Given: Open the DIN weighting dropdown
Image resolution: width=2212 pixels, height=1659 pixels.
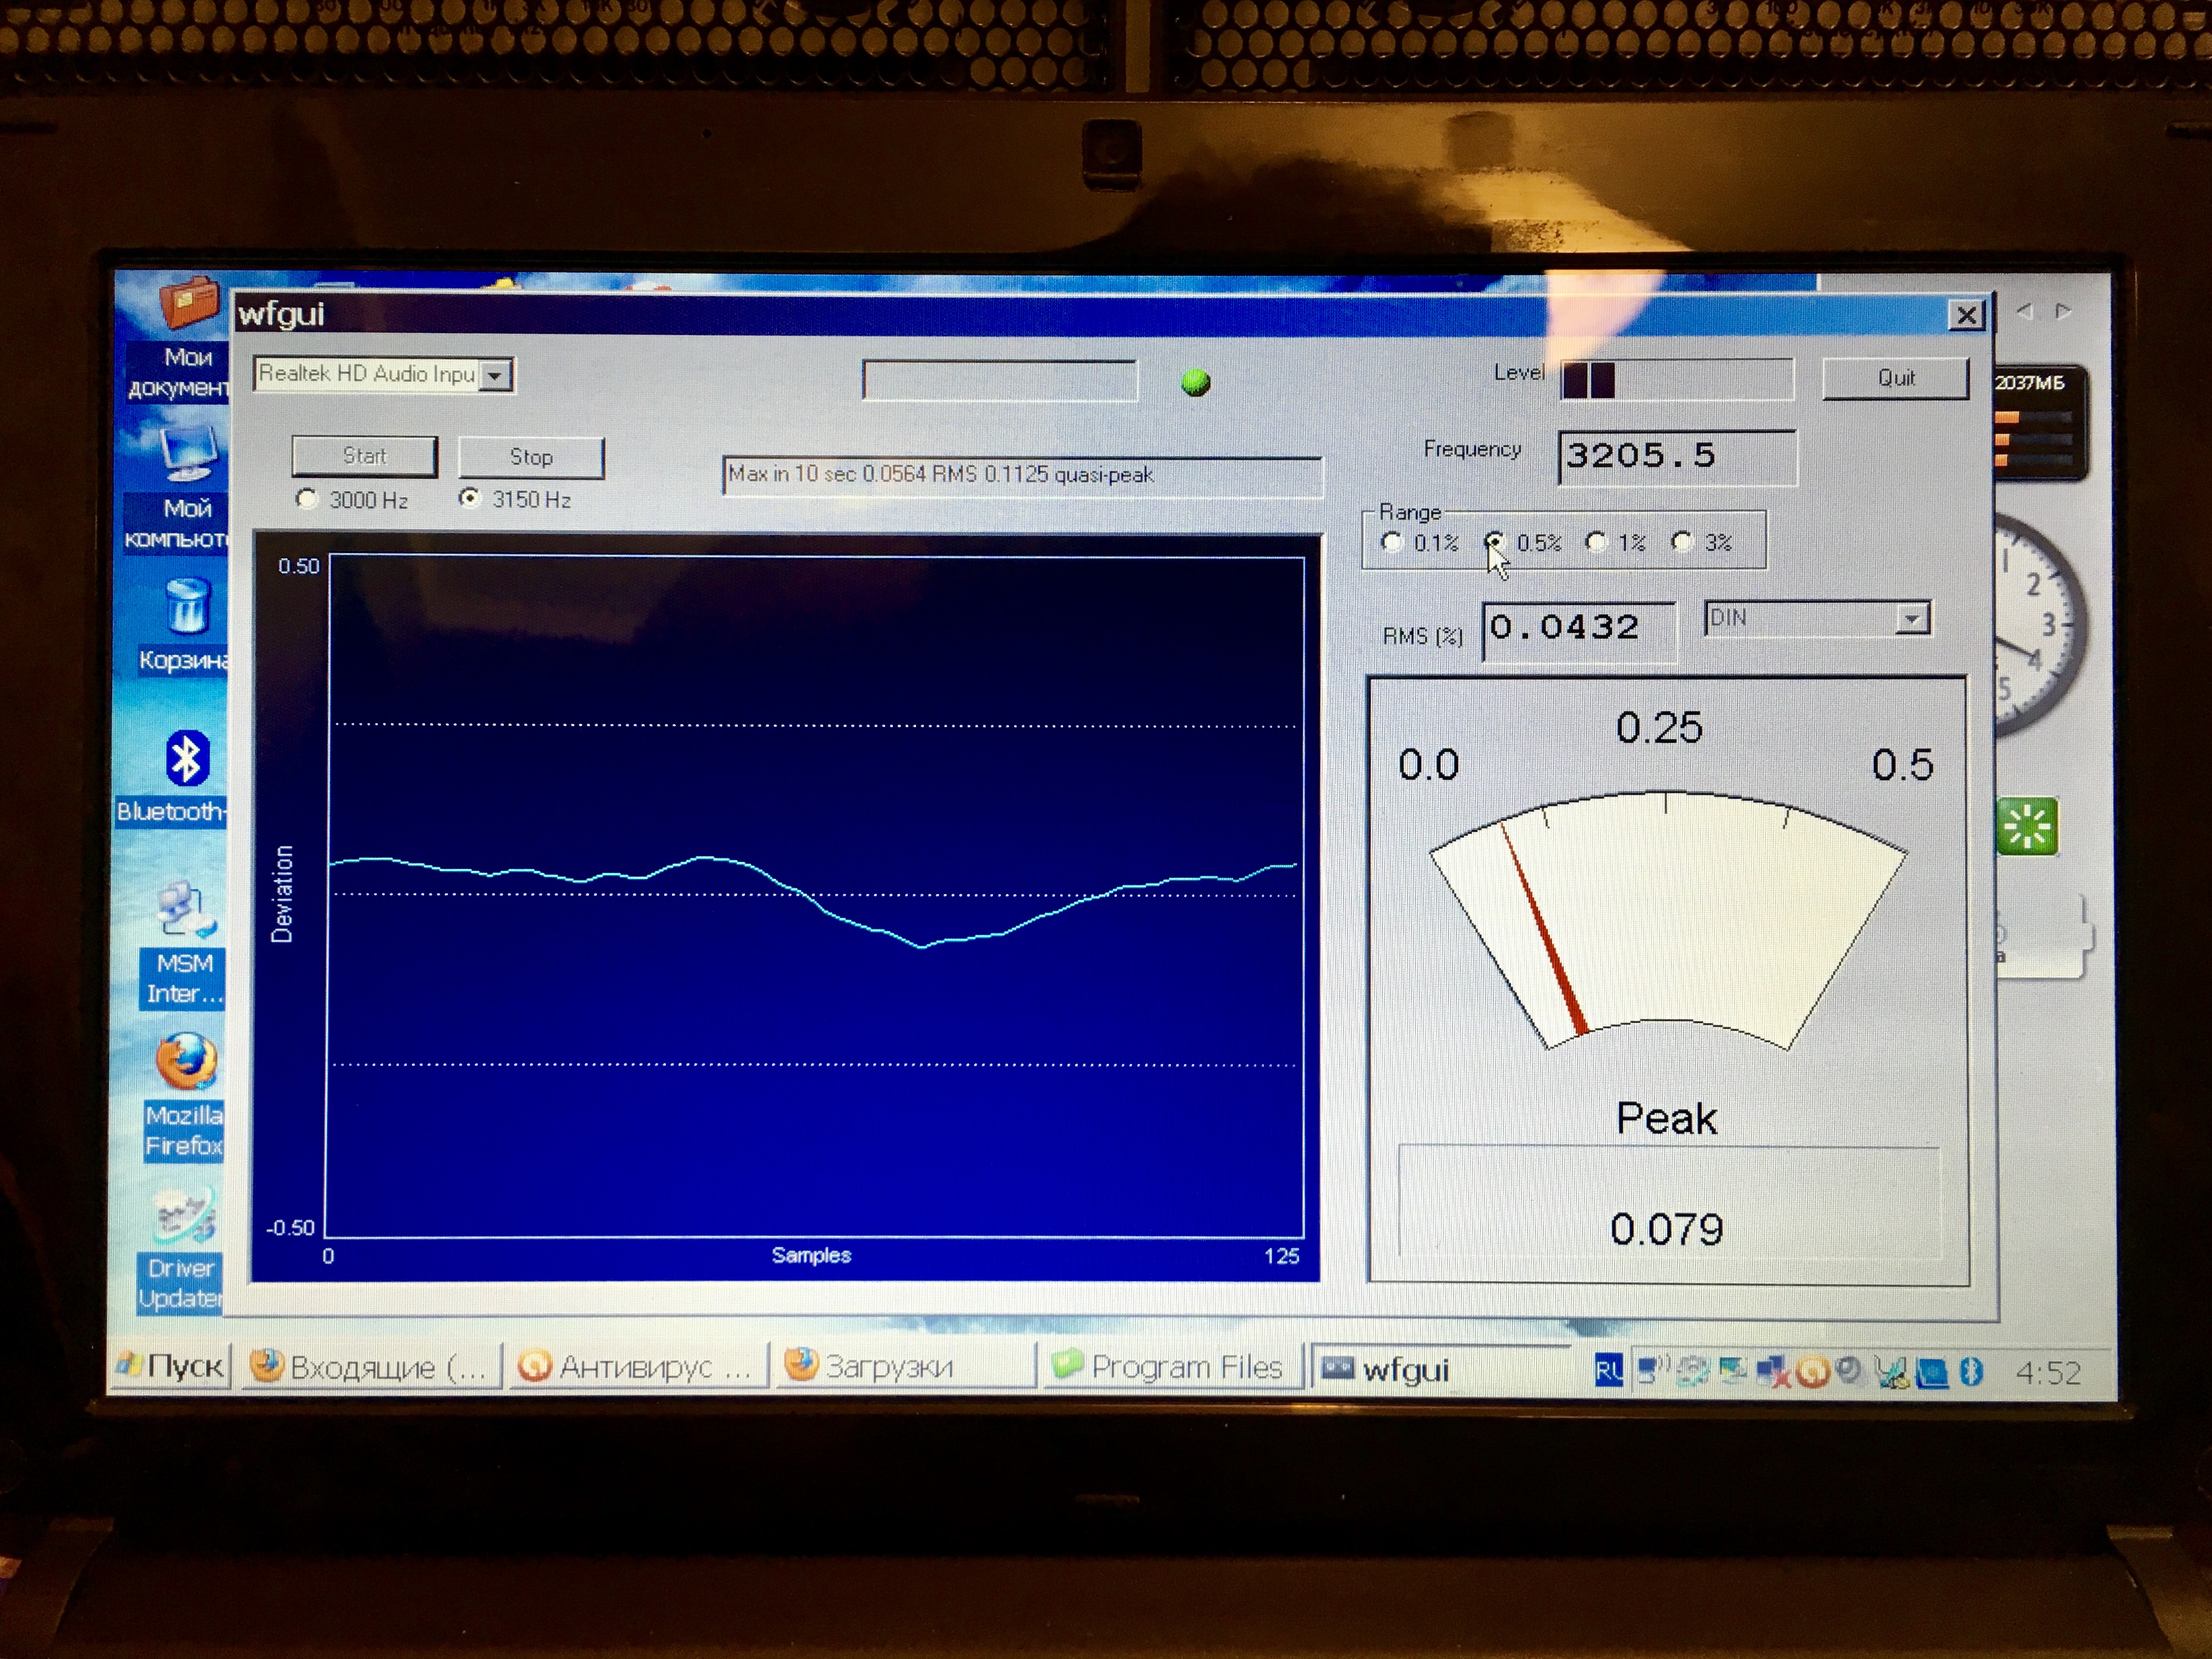Looking at the screenshot, I should [x=1911, y=619].
